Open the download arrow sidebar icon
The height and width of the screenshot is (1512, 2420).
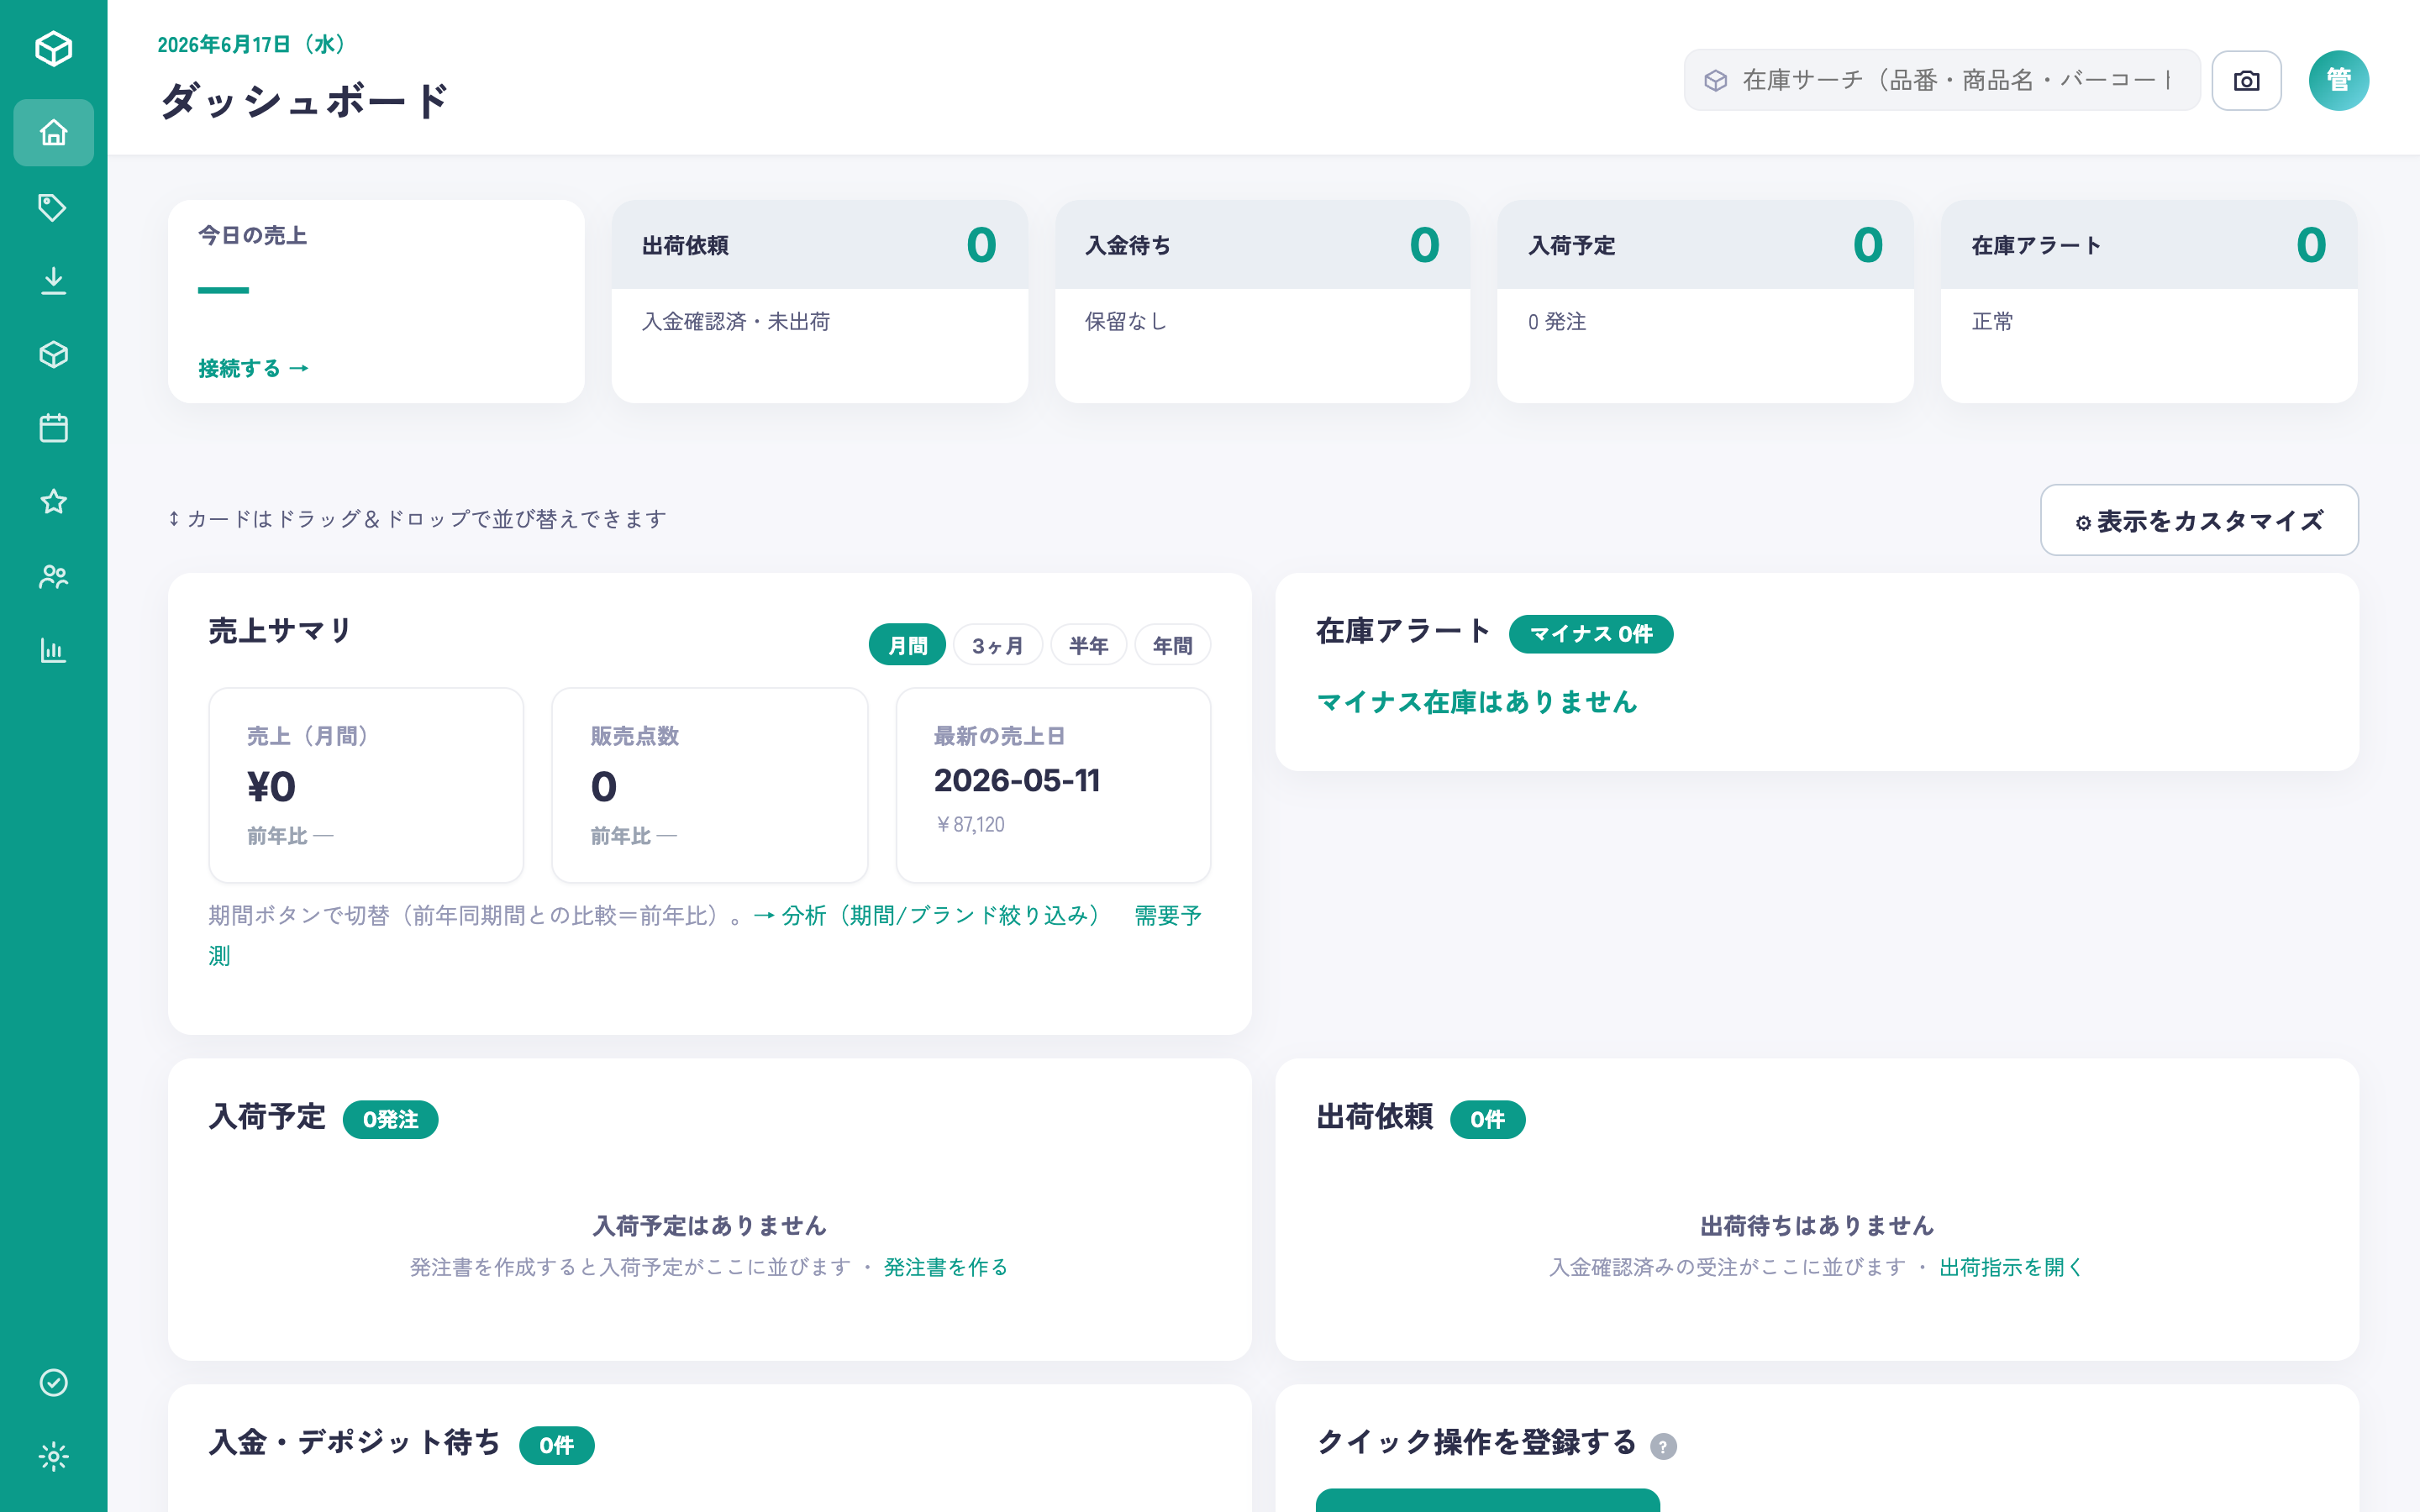pyautogui.click(x=53, y=281)
